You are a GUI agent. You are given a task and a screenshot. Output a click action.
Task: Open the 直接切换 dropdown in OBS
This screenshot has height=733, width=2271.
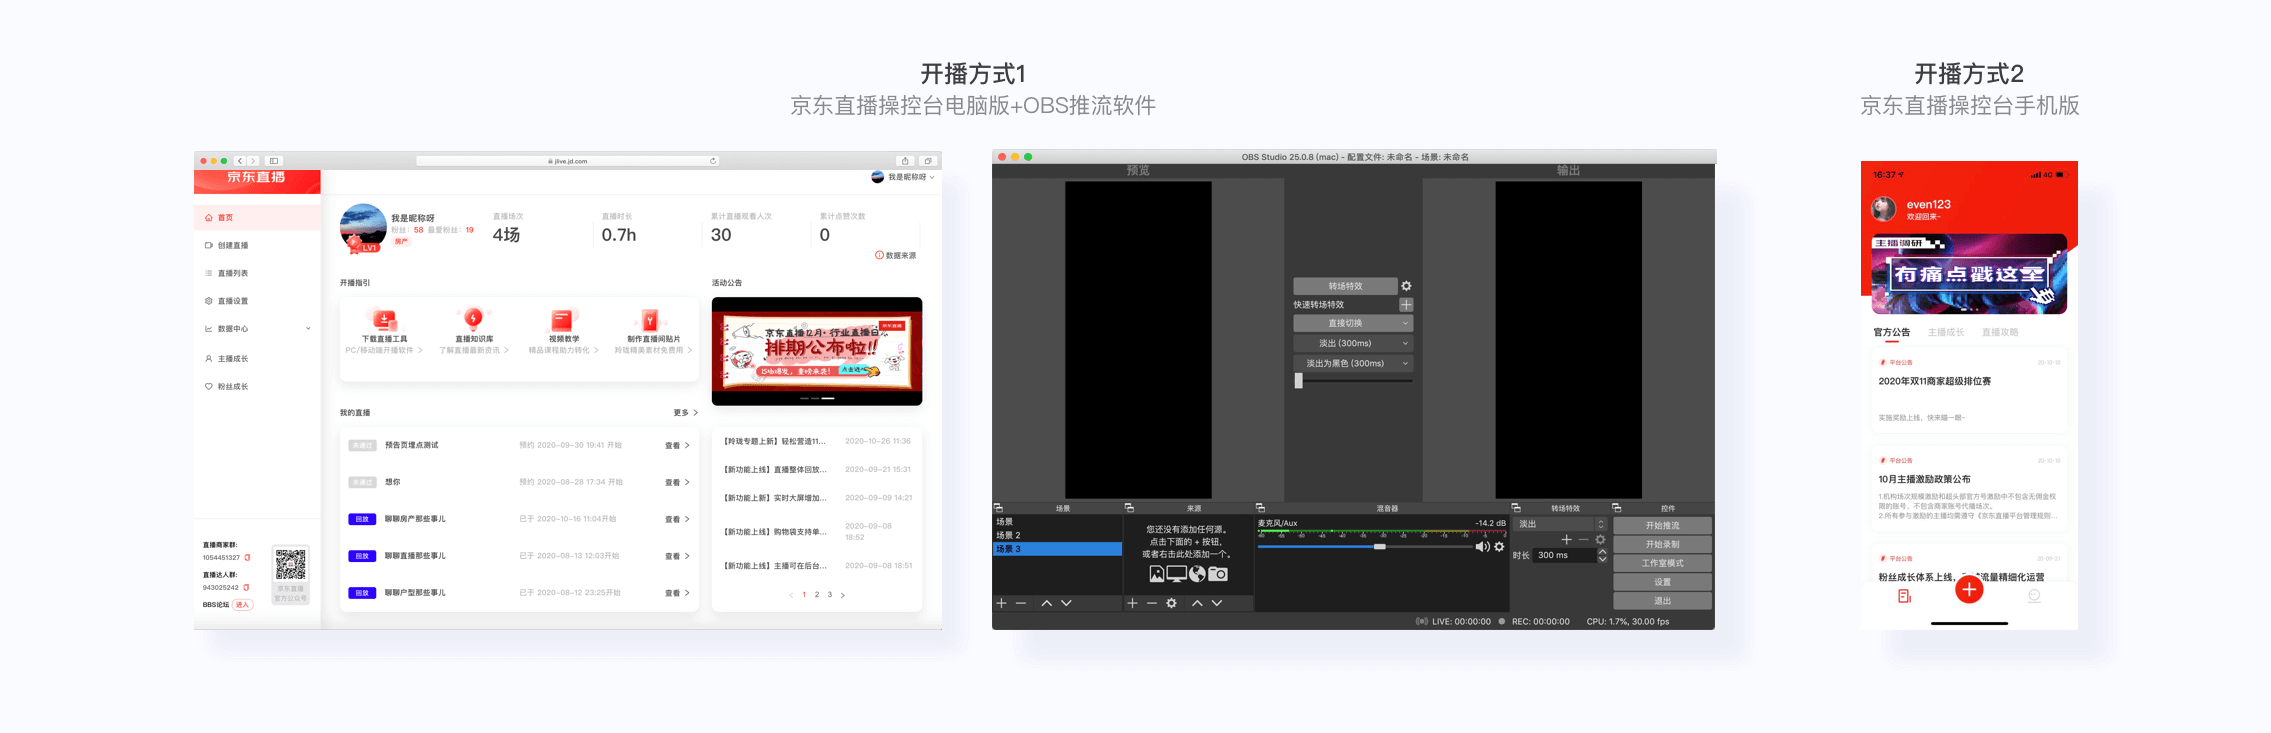point(1352,323)
